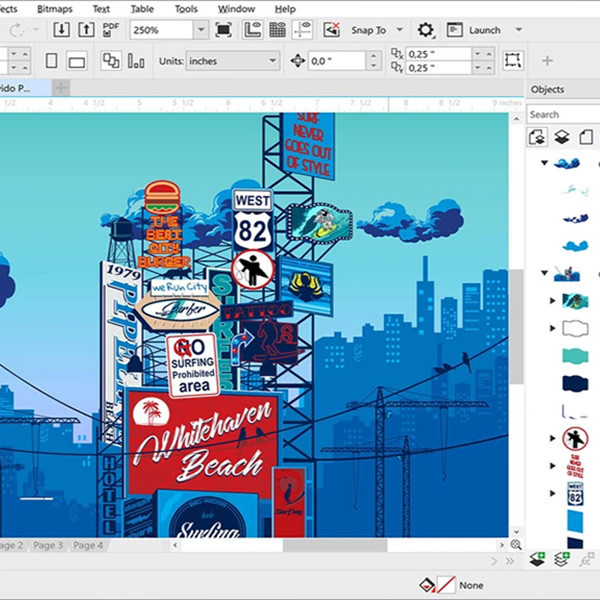Click the Redo arrow icon
The image size is (600, 600).
[16, 30]
